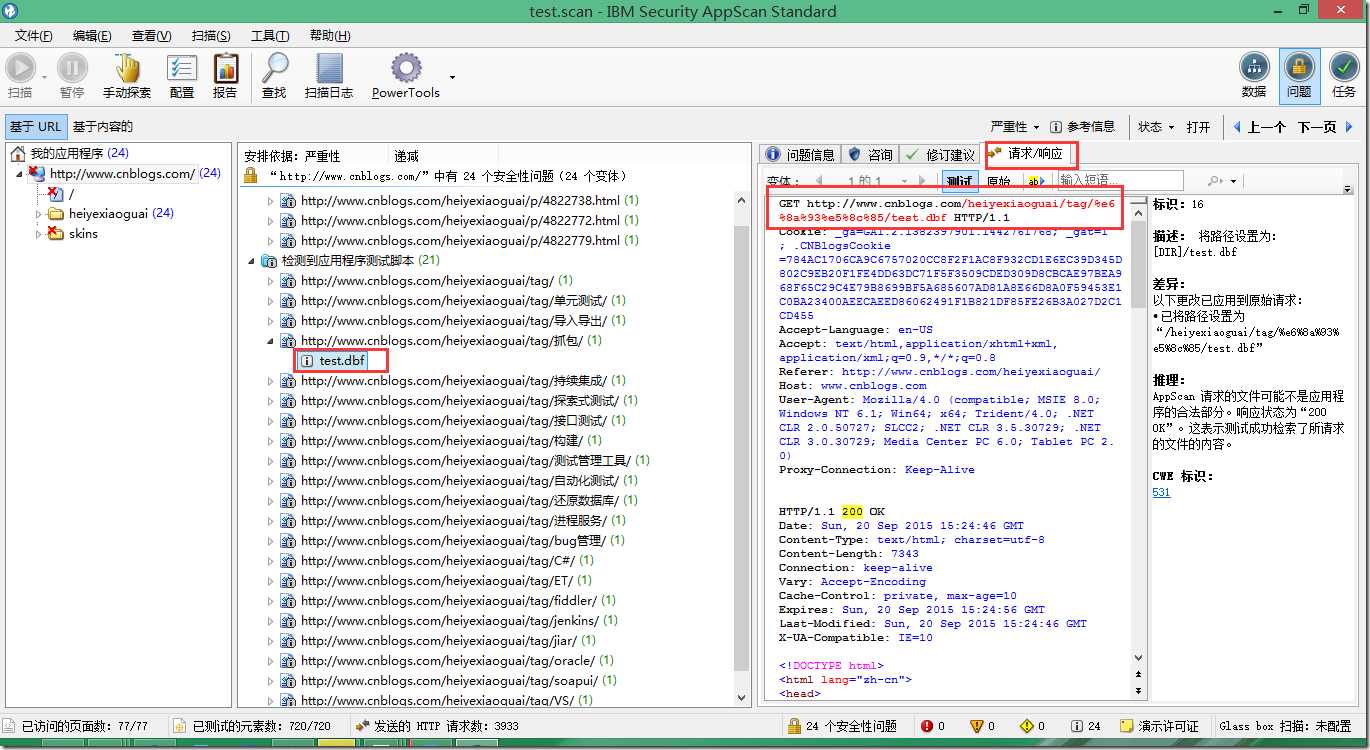
Task: Collapse the tag/抓包/ issue node
Action: tap(269, 341)
